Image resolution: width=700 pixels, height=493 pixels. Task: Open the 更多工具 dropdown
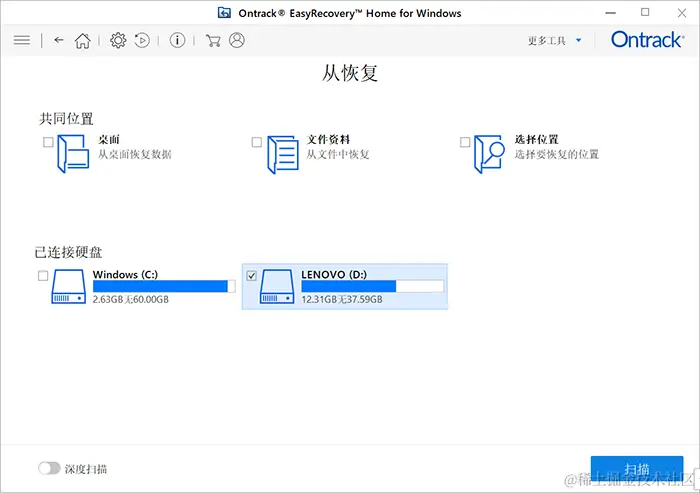pos(554,41)
